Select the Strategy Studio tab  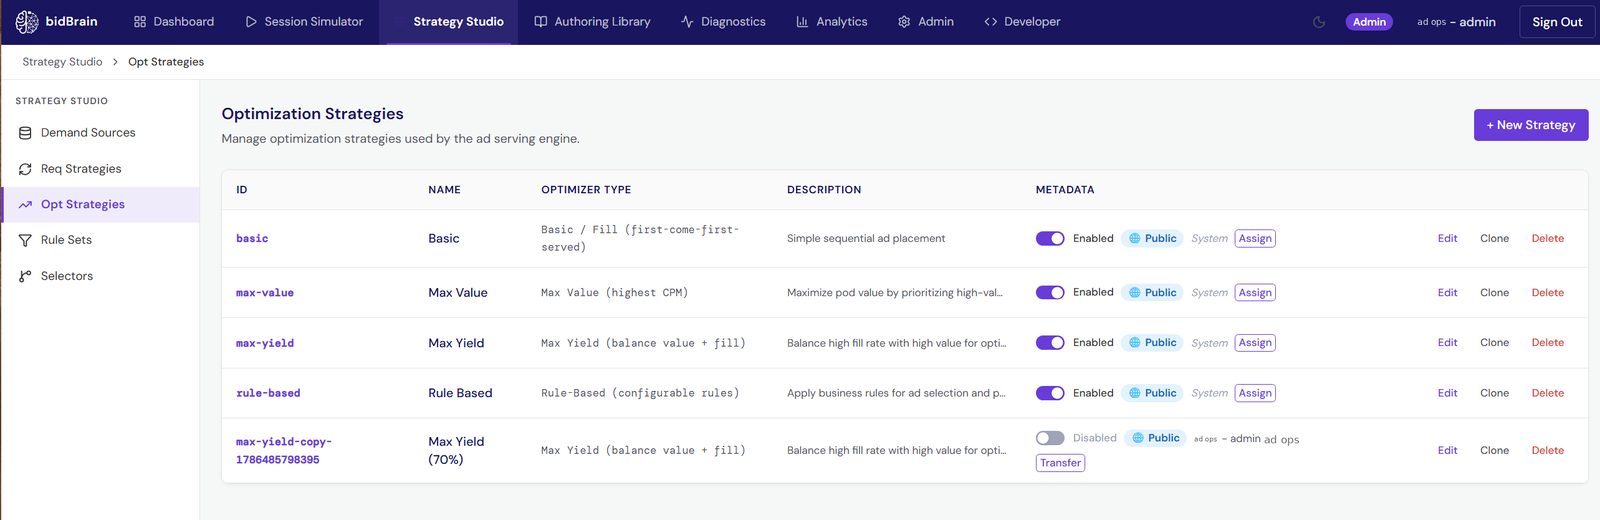coord(448,22)
